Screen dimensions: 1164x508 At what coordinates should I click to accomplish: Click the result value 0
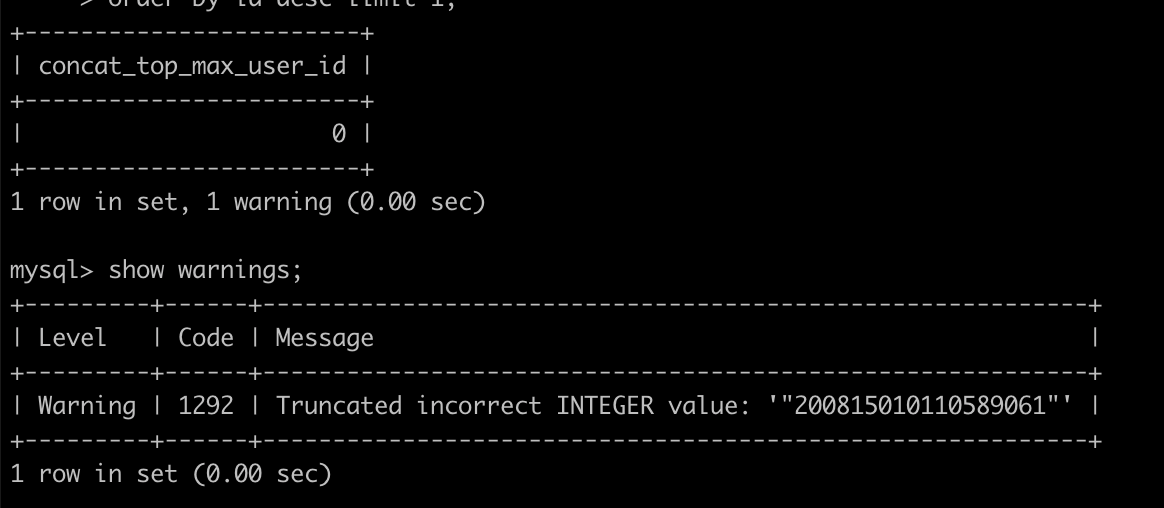(x=339, y=134)
